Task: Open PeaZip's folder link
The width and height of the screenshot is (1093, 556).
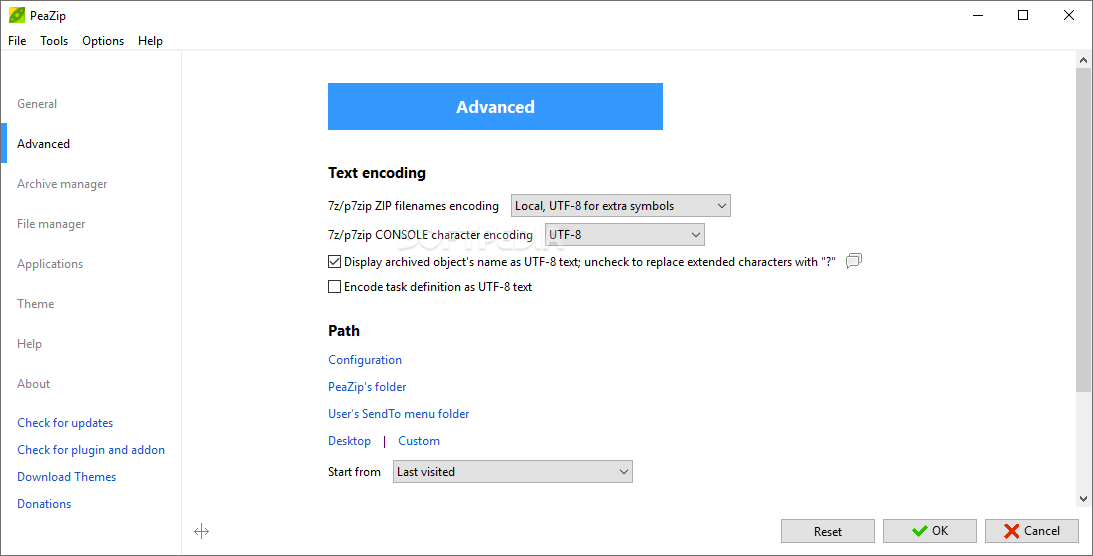Action: [x=367, y=387]
